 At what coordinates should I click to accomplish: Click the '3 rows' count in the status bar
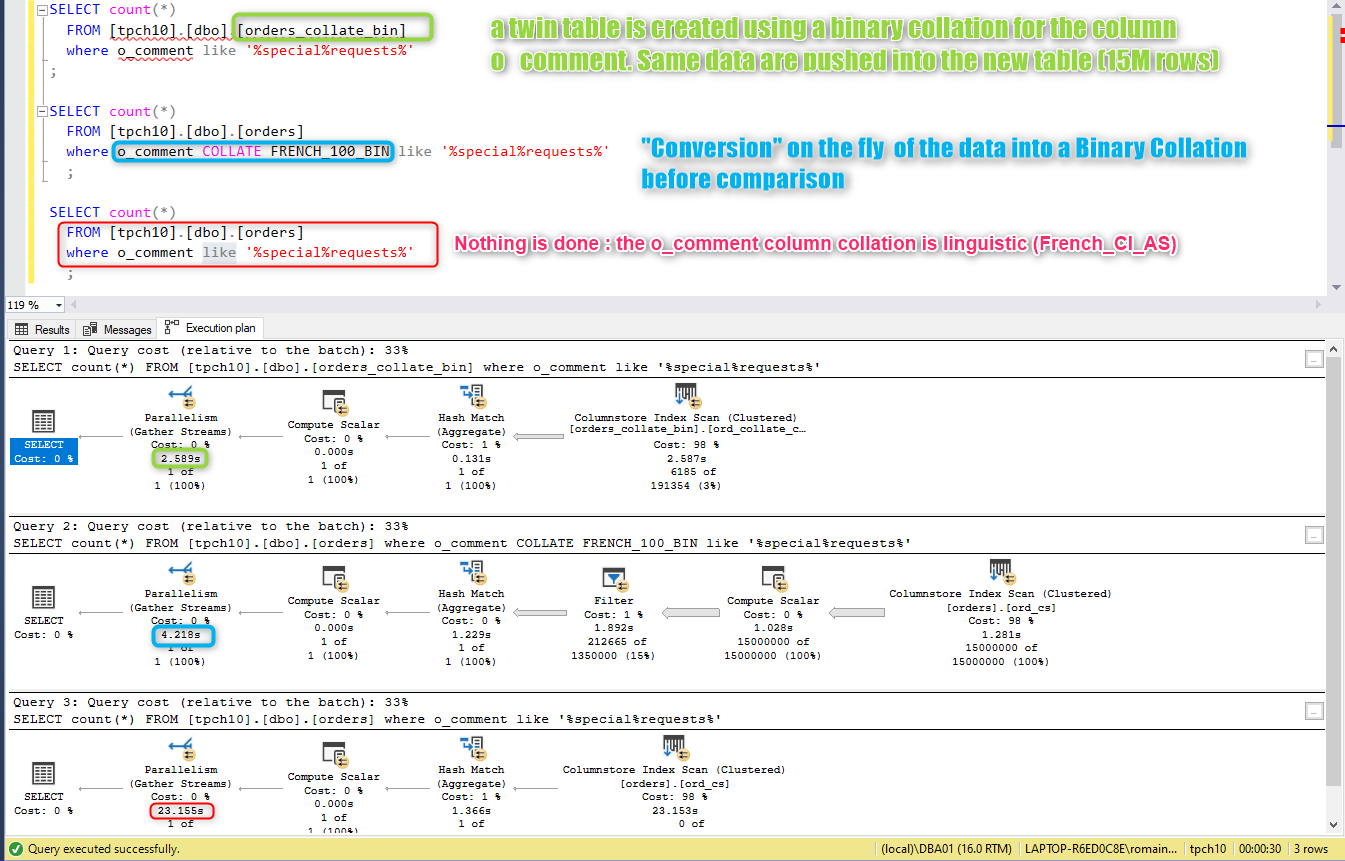tap(1311, 849)
